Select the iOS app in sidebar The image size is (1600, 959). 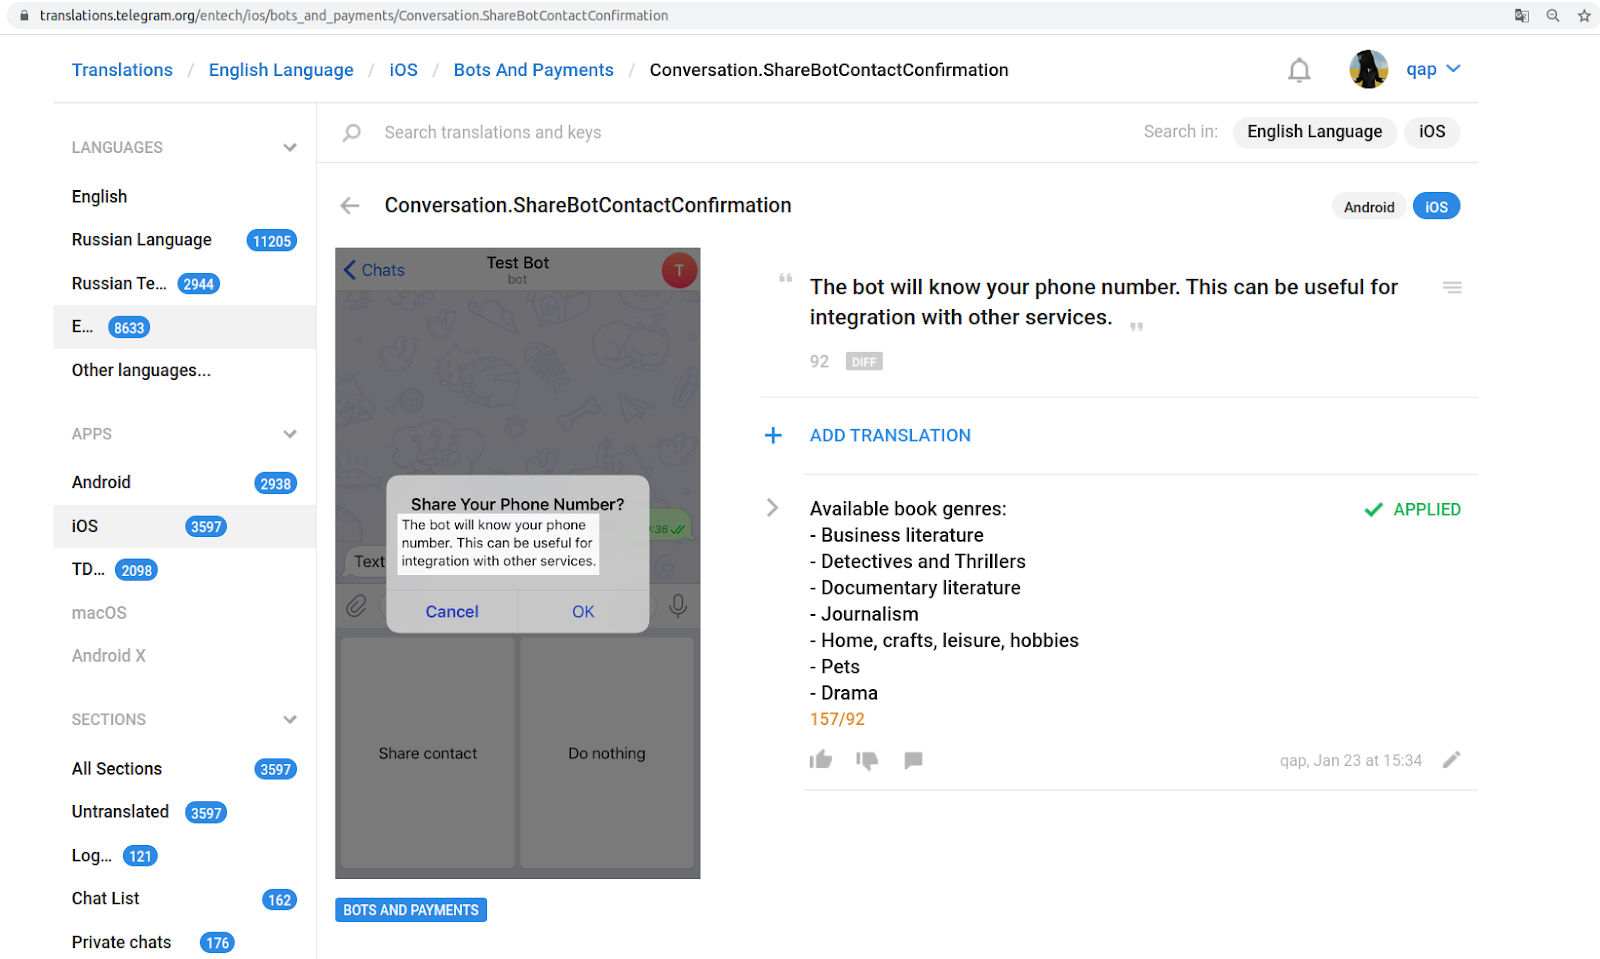pyautogui.click(x=184, y=526)
